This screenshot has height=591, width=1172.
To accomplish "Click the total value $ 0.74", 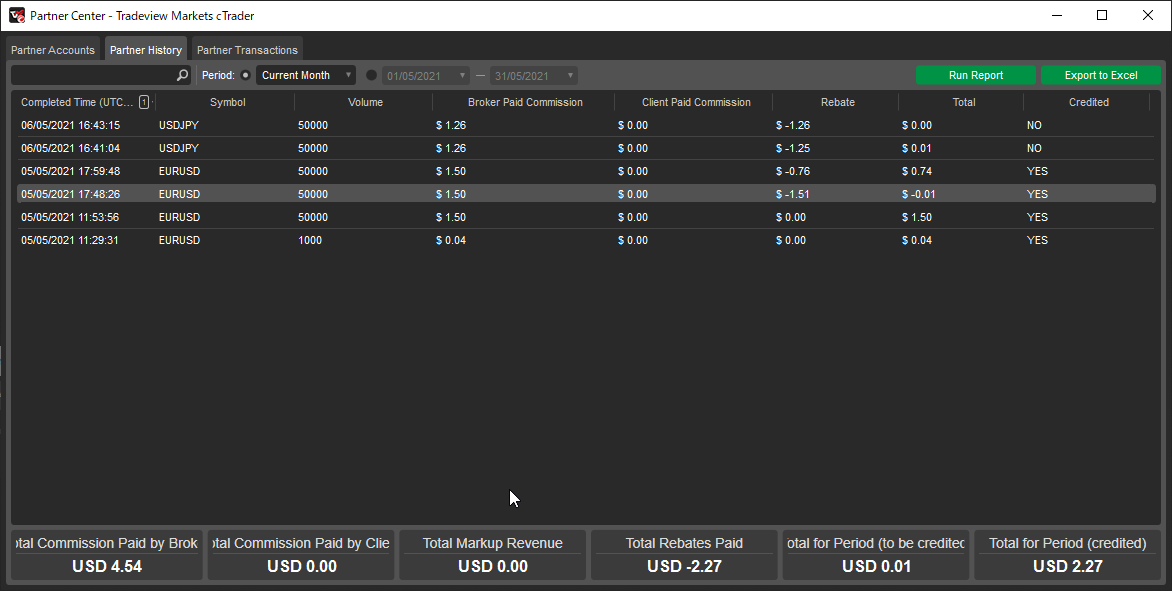I will [917, 171].
